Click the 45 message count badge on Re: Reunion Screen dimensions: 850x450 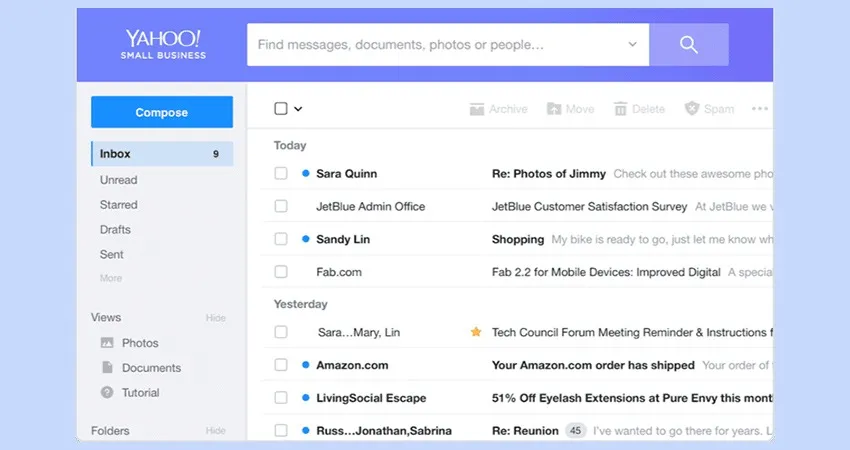tap(575, 430)
